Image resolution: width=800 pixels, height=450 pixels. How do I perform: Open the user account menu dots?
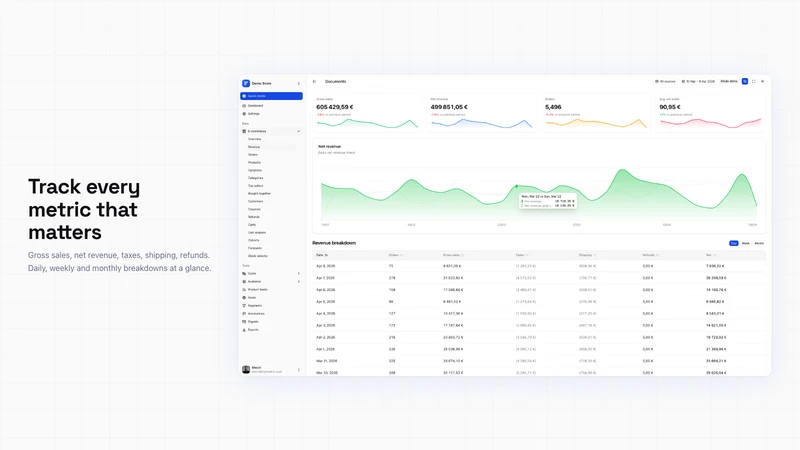tap(298, 369)
